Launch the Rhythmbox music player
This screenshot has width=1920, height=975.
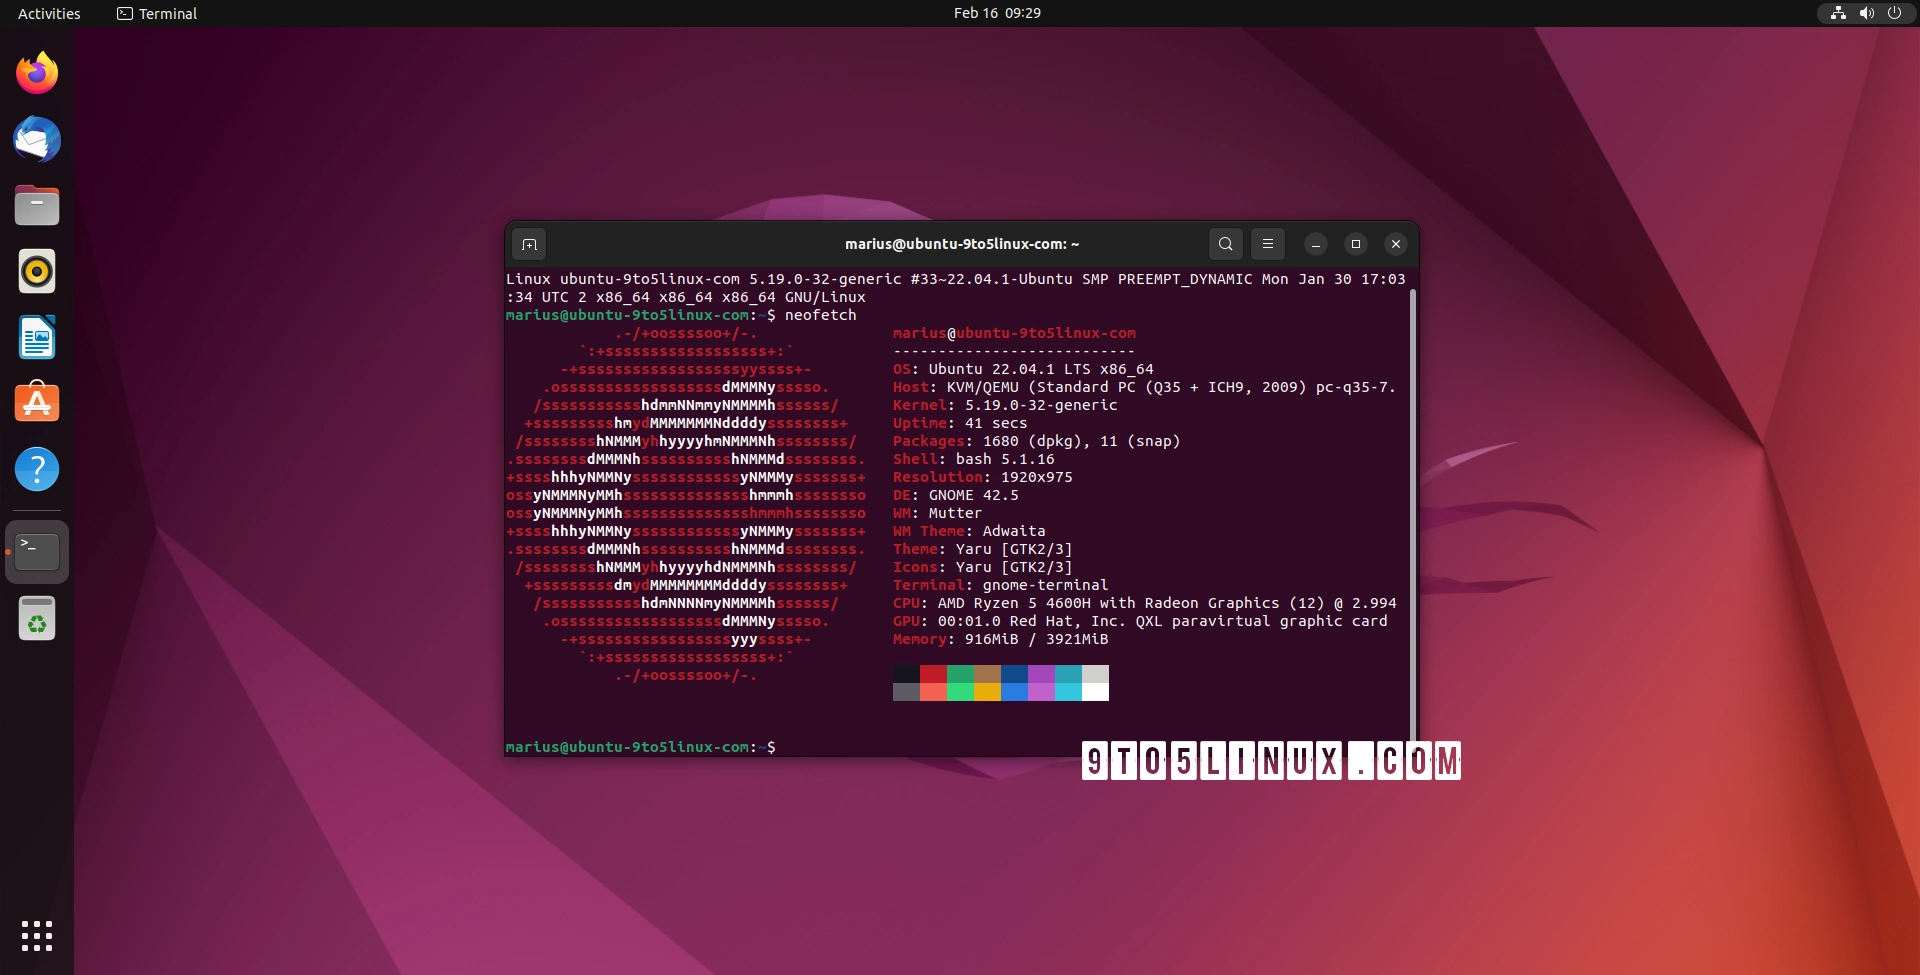pyautogui.click(x=37, y=271)
